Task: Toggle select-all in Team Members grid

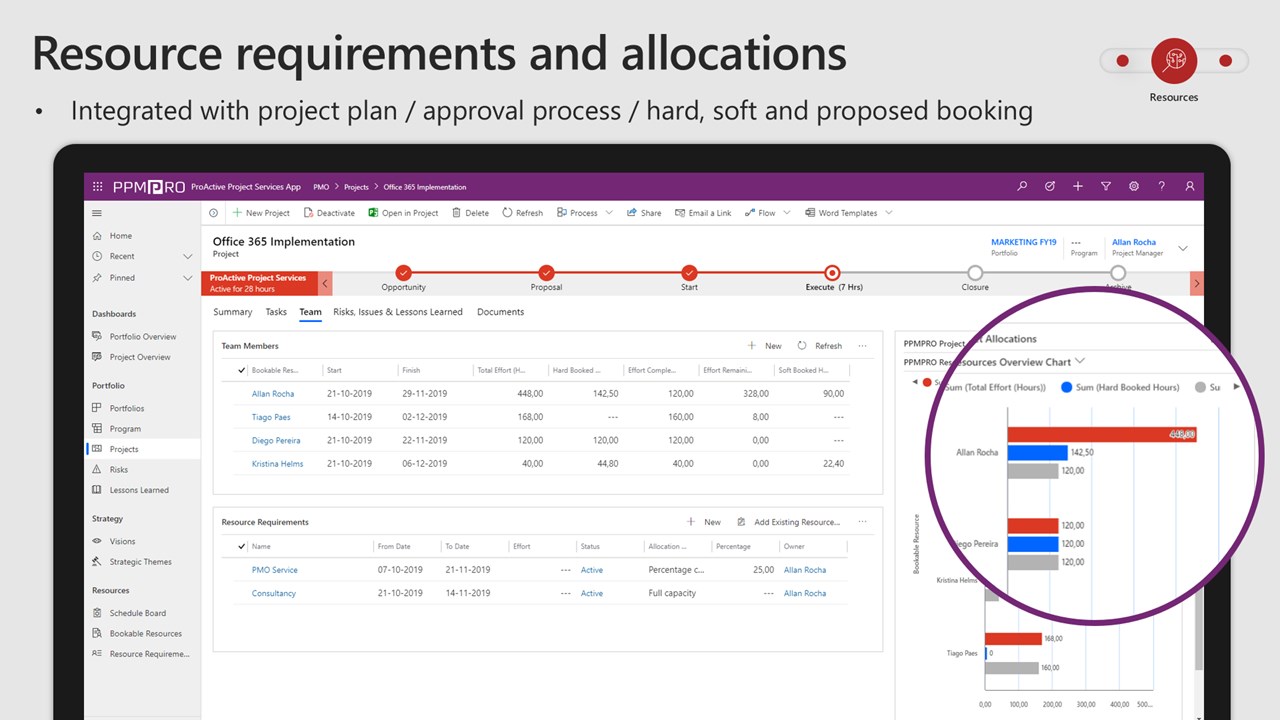Action: pos(241,370)
